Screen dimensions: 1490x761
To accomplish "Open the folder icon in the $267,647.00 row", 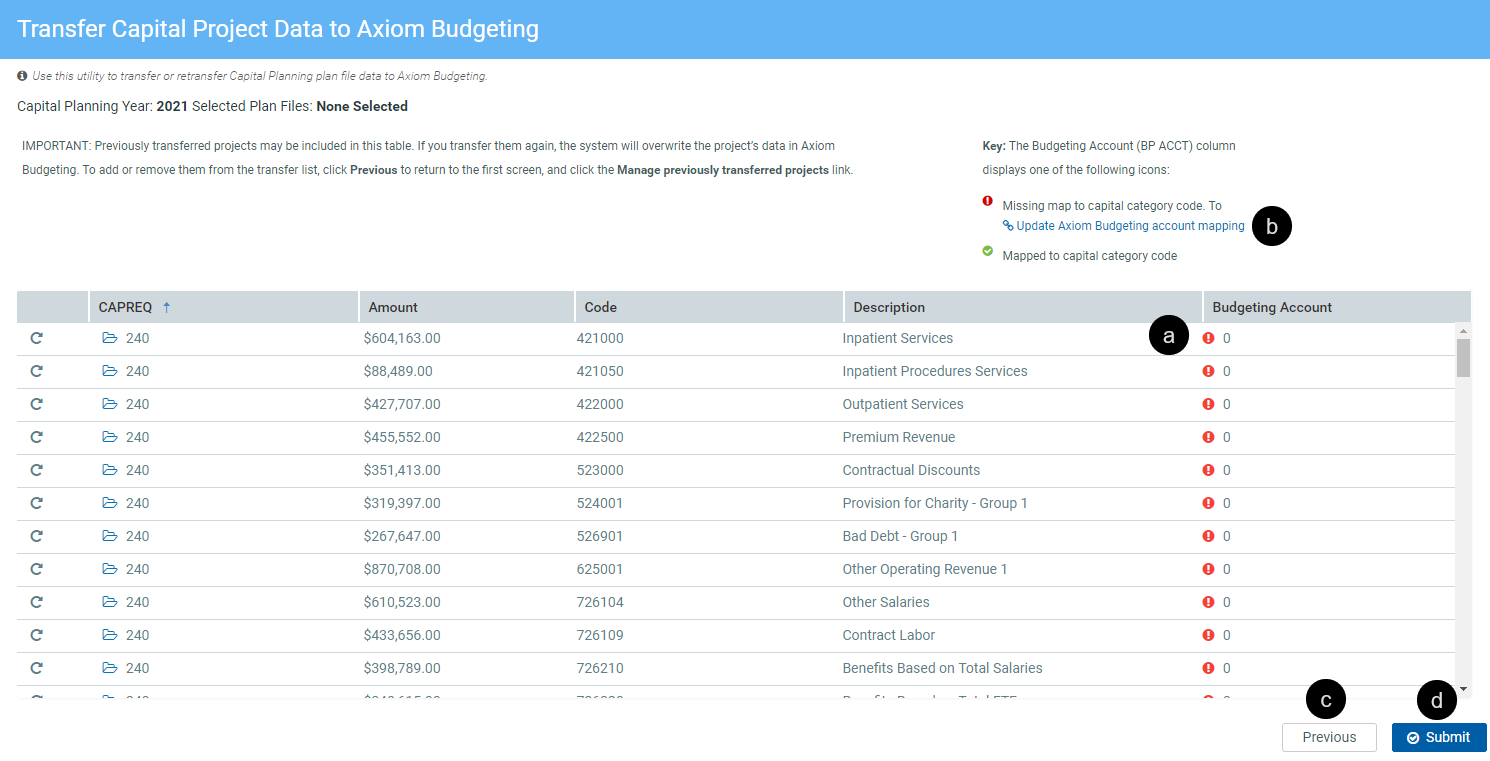I will click(x=110, y=536).
